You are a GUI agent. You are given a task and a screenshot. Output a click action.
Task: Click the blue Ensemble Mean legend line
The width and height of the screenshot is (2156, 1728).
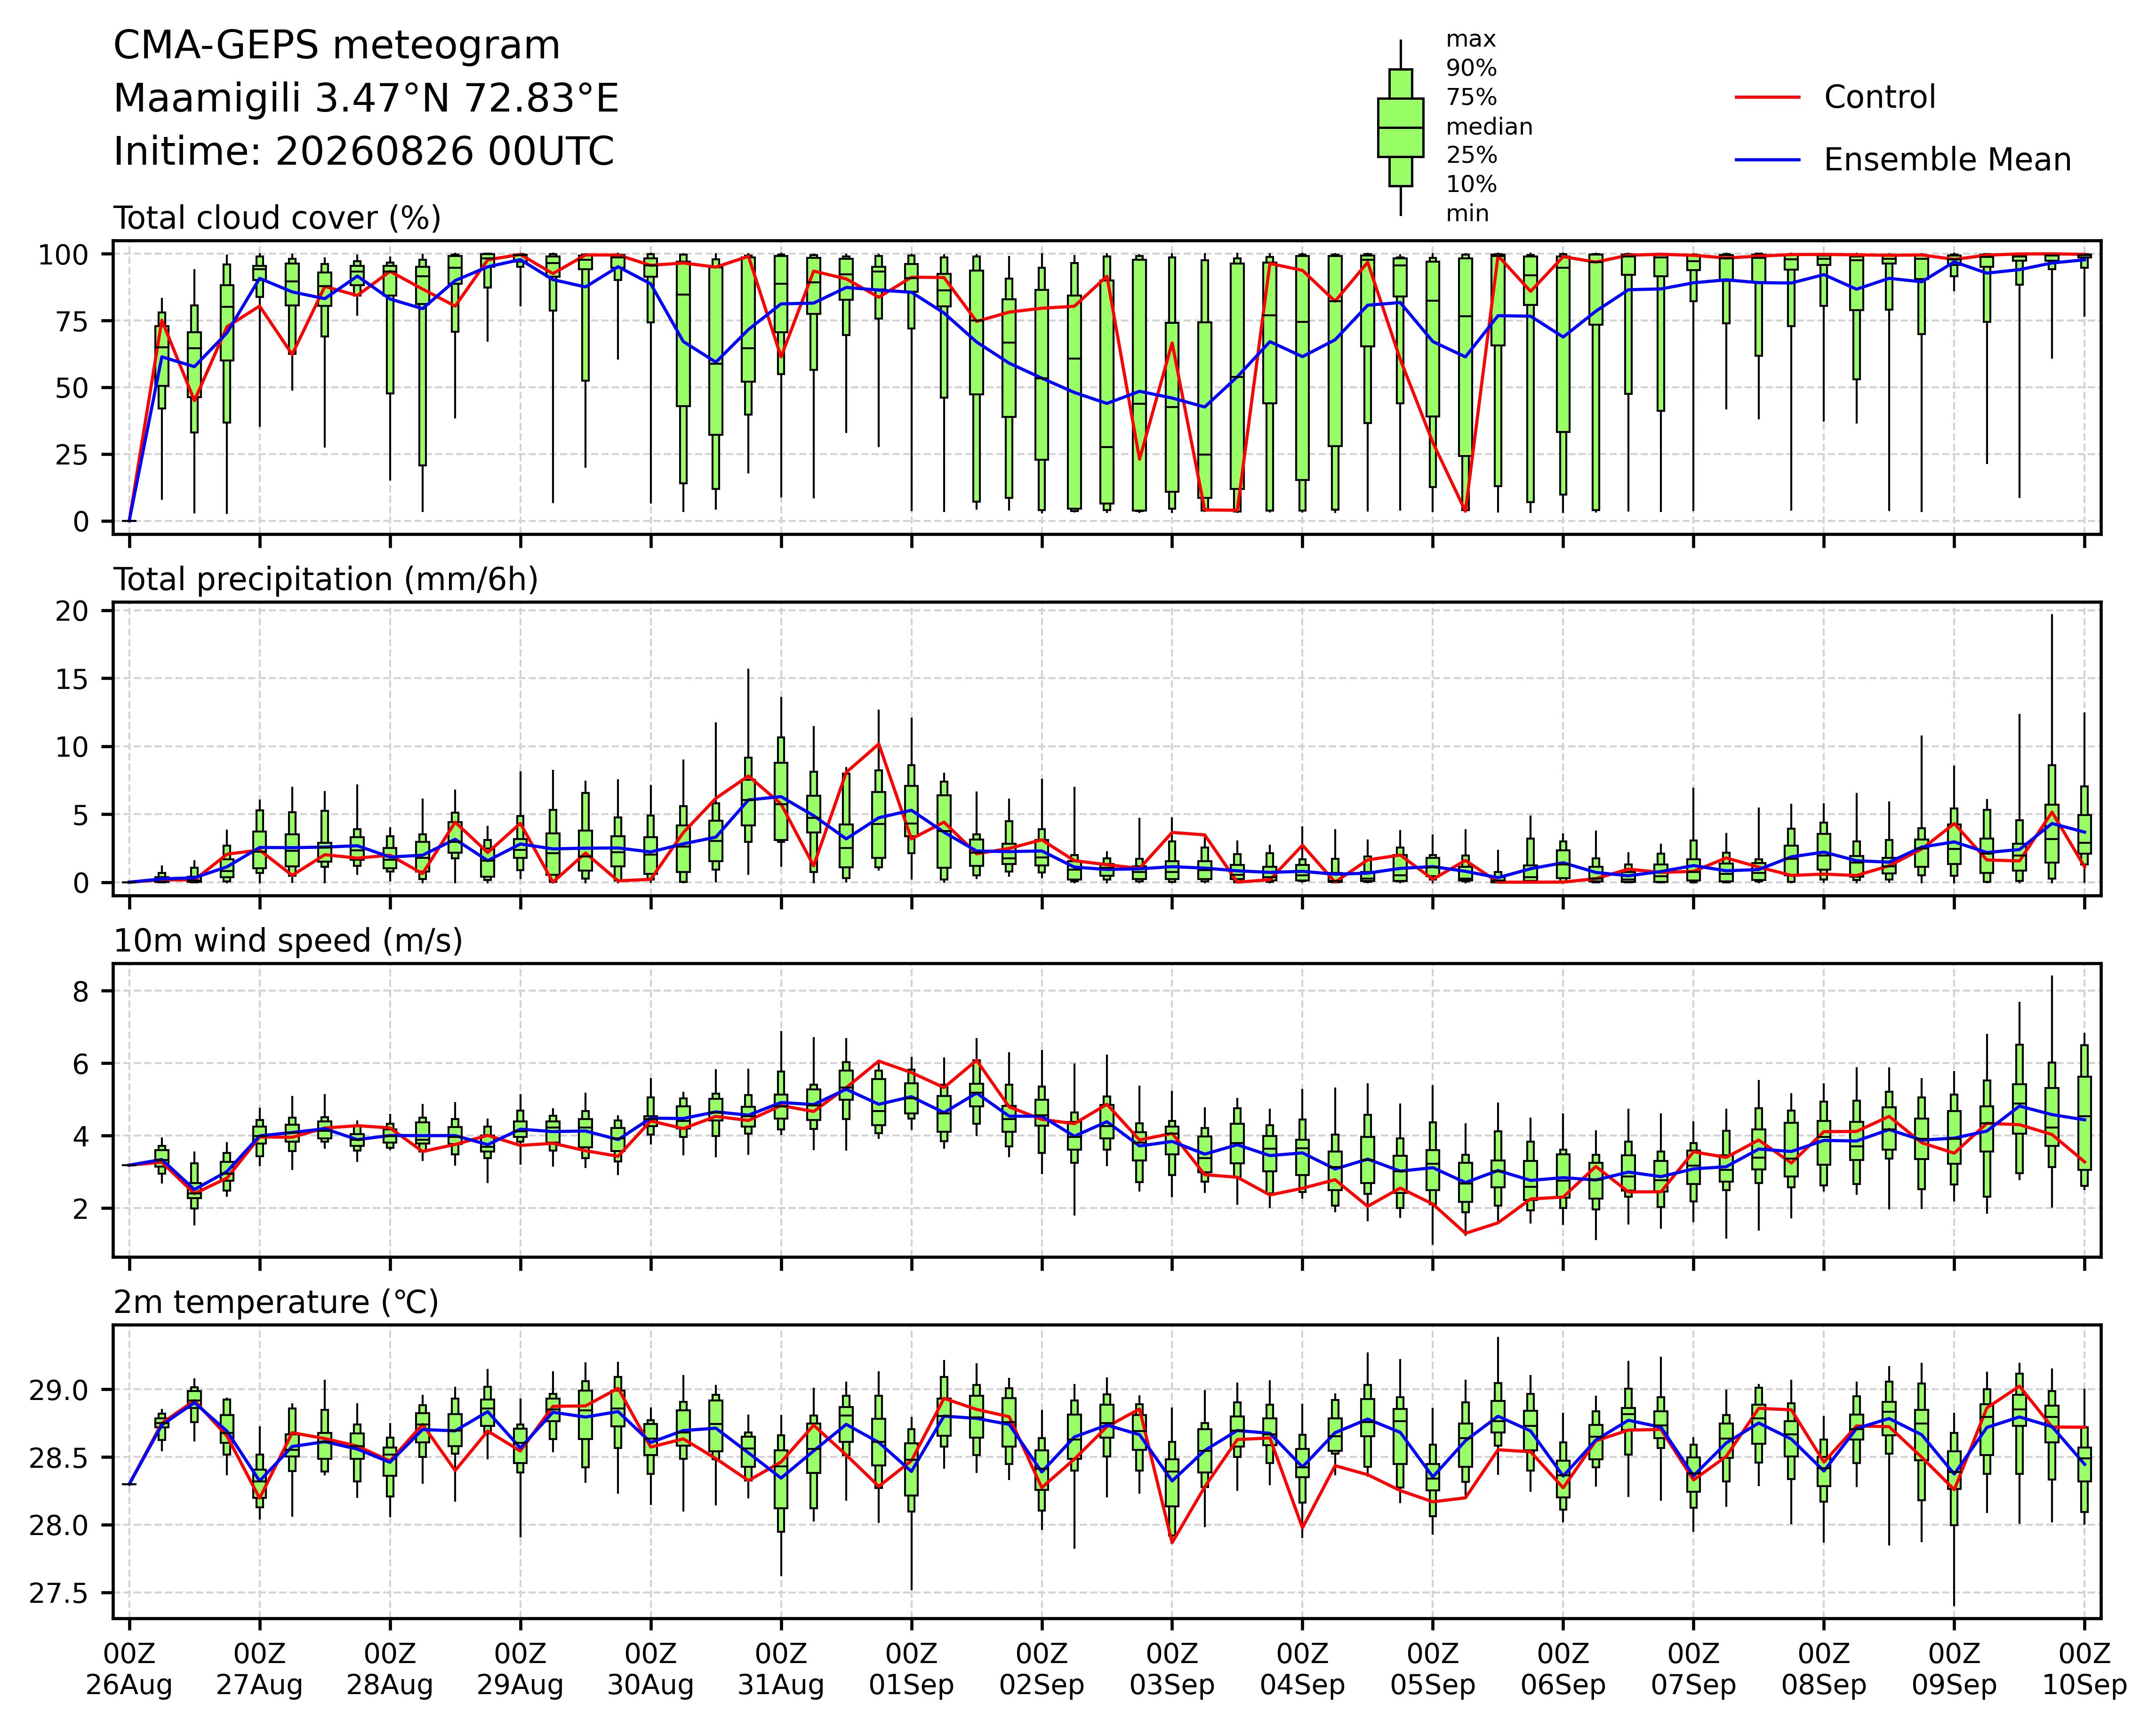coord(1767,160)
